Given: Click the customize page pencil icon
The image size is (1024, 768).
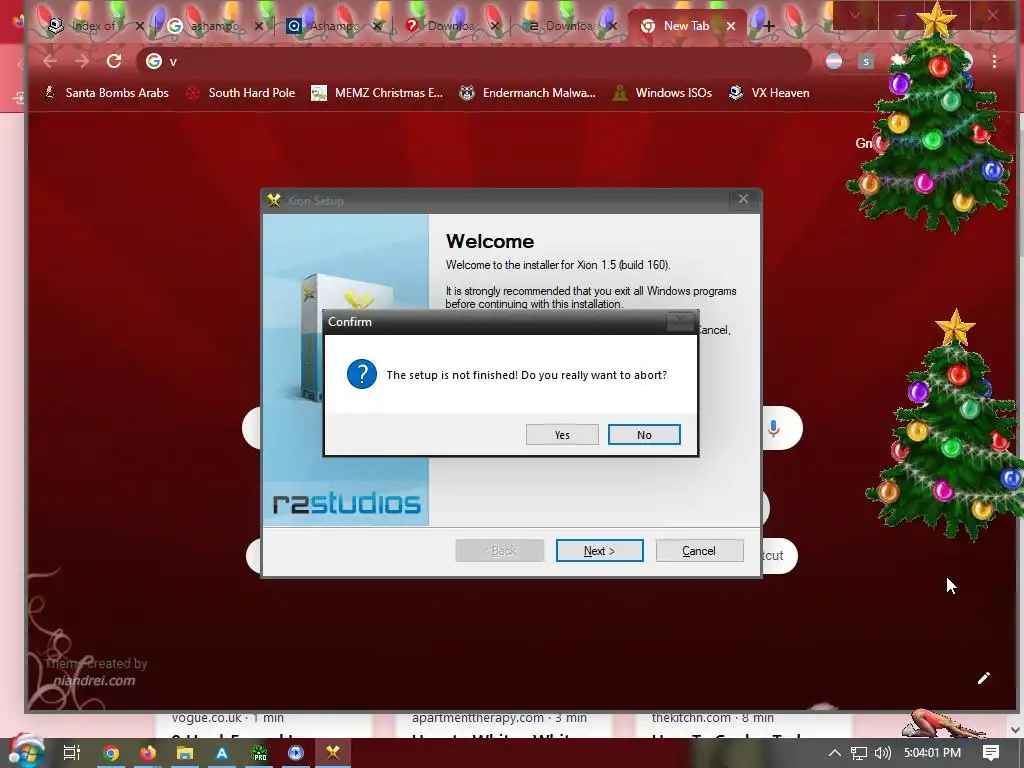Looking at the screenshot, I should pos(984,678).
